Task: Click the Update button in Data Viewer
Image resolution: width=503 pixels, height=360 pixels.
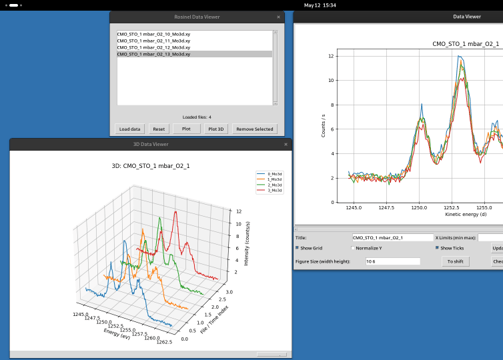Action: point(498,248)
